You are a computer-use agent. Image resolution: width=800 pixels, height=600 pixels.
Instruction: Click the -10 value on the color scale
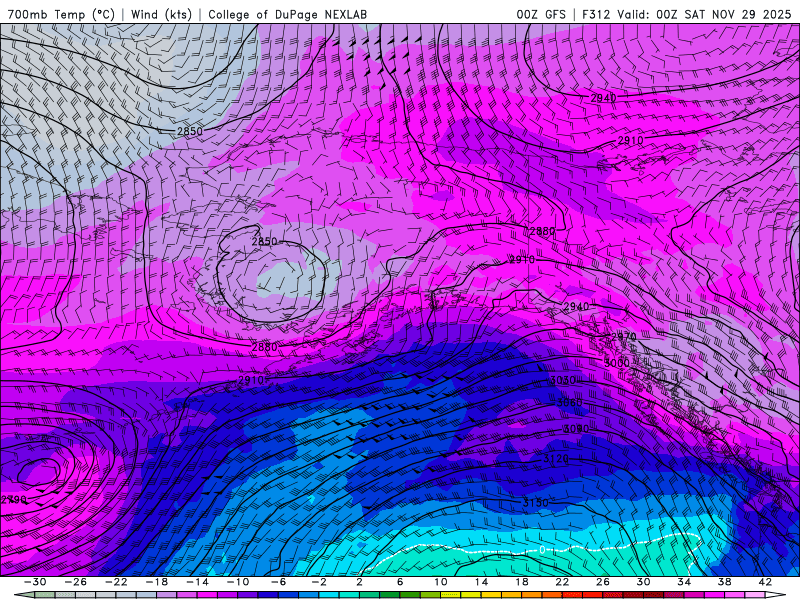(x=237, y=582)
